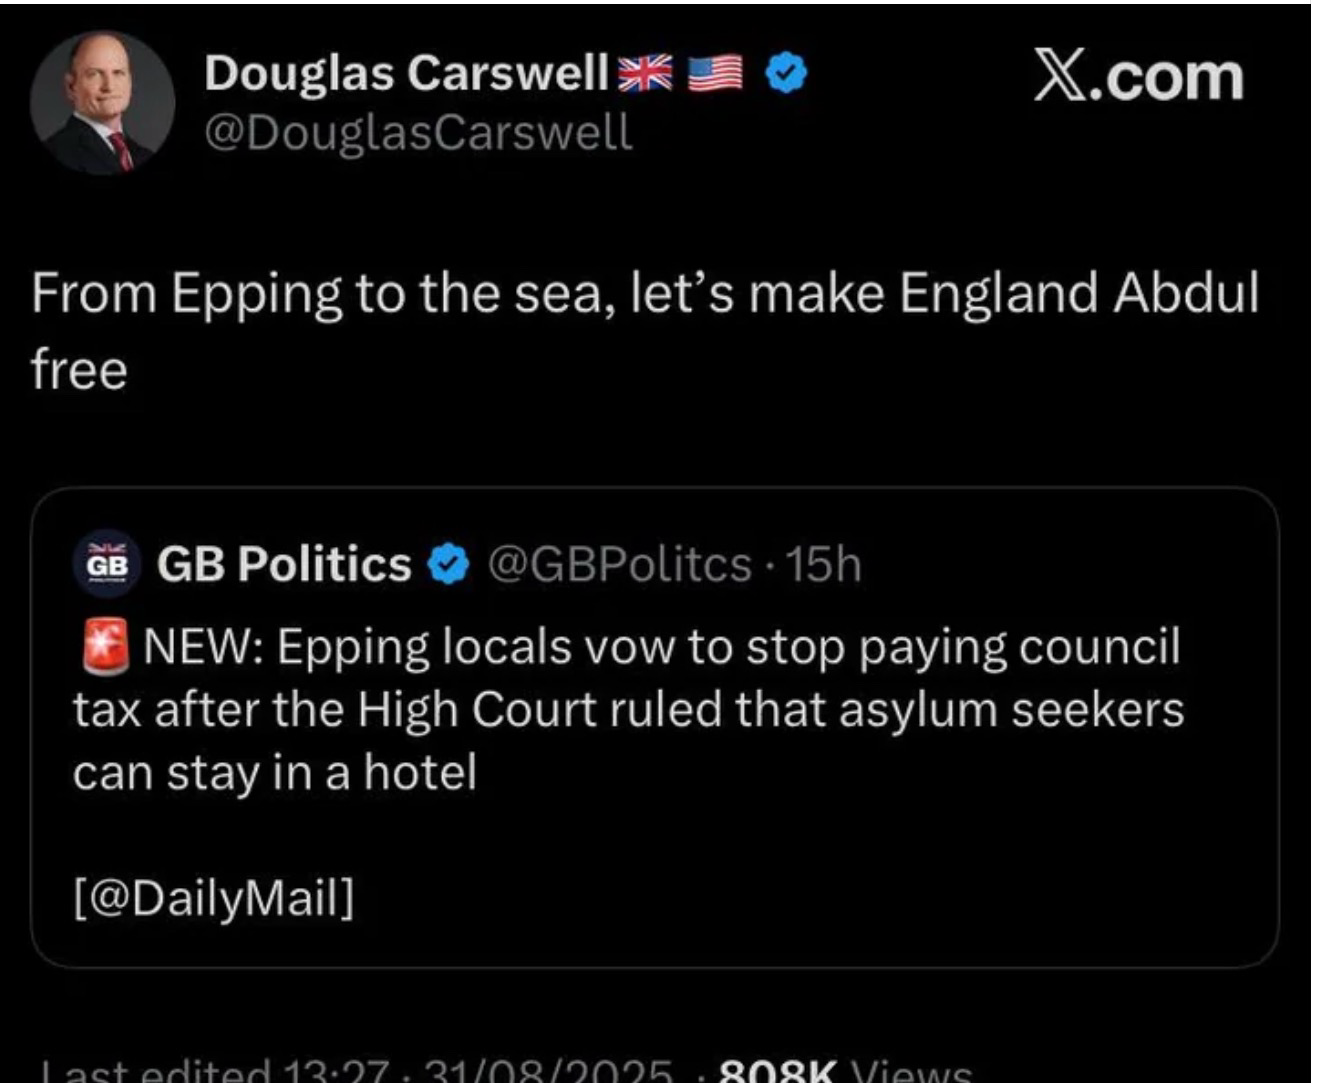Screen dimensions: 1322x1083
Task: Open the GB Politics avatar icon
Action: point(108,564)
